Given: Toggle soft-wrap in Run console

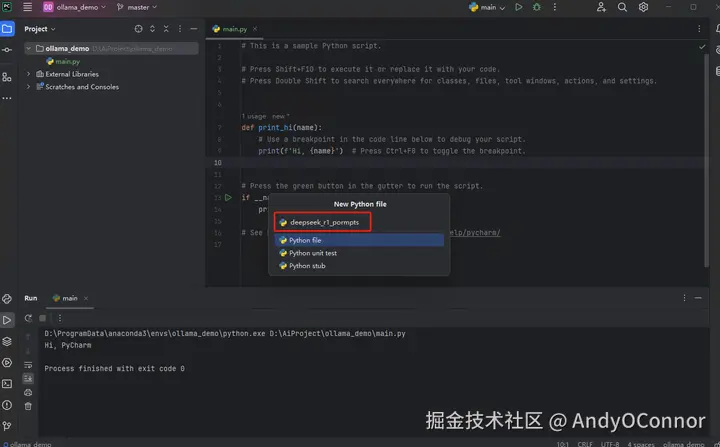Looking at the screenshot, I should pos(28,365).
